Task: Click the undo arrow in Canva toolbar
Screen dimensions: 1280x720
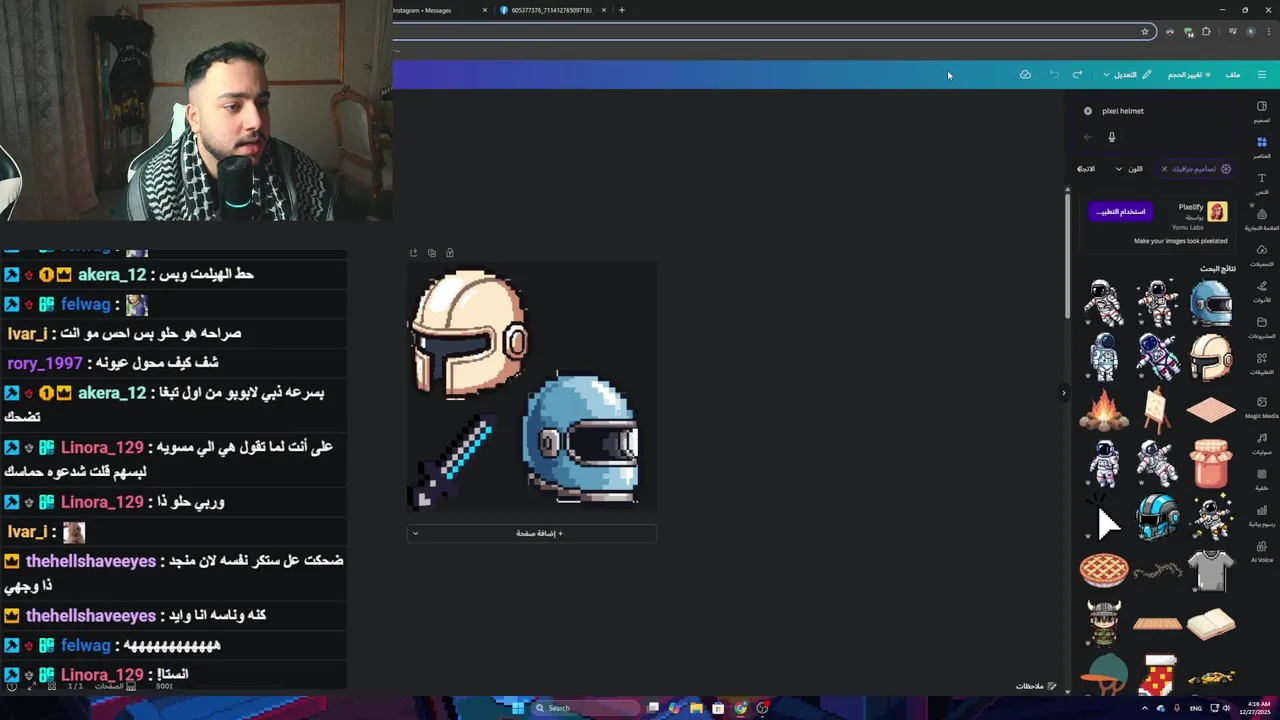Action: pyautogui.click(x=1054, y=75)
